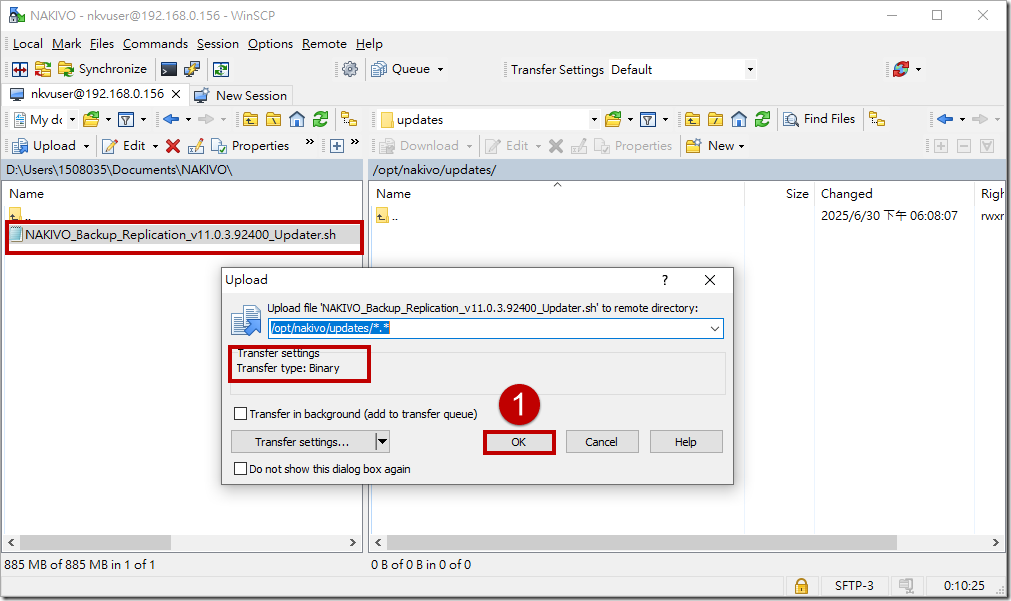Click the red X delete icon in local toolbar
Screen dimensions: 1011x601
pos(172,146)
